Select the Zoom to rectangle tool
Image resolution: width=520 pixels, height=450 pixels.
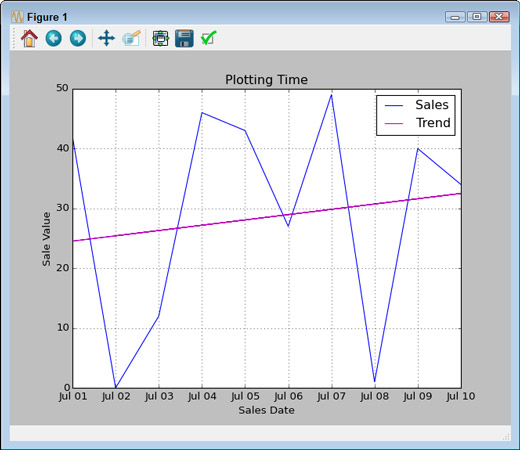pyautogui.click(x=132, y=38)
